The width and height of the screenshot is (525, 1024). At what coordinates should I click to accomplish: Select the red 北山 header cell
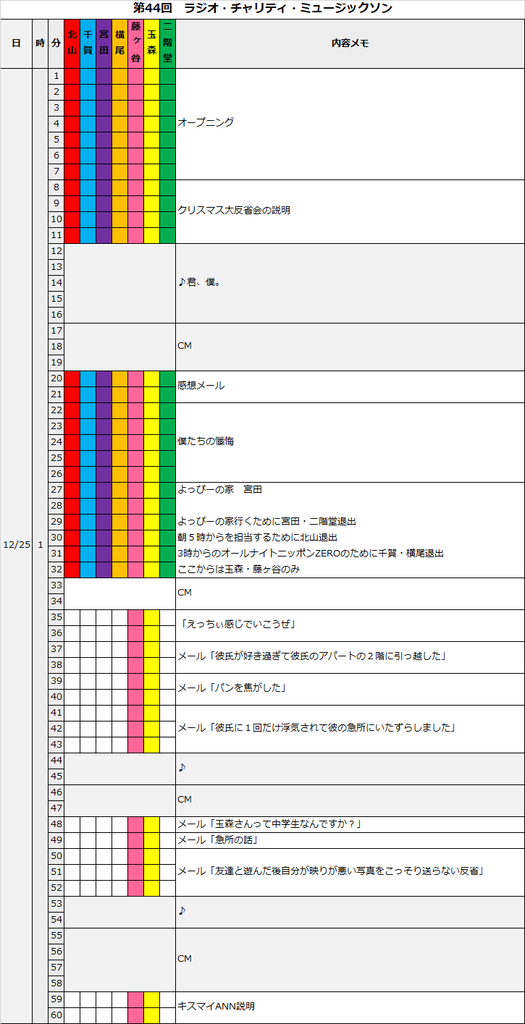point(72,43)
